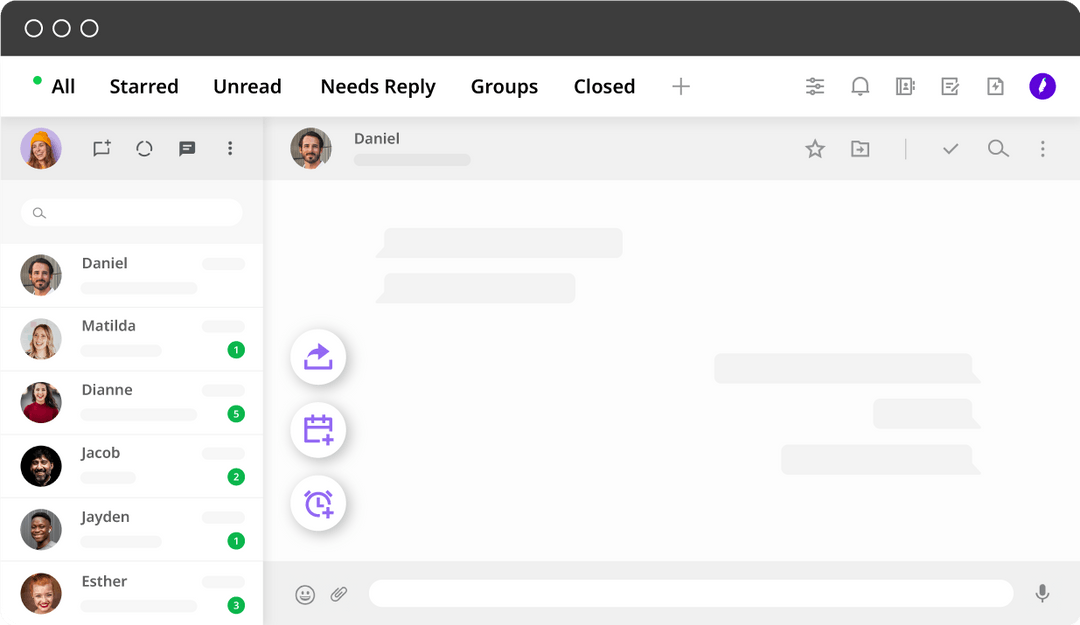Open Esther's conversation
This screenshot has height=625, width=1080.
click(x=132, y=593)
